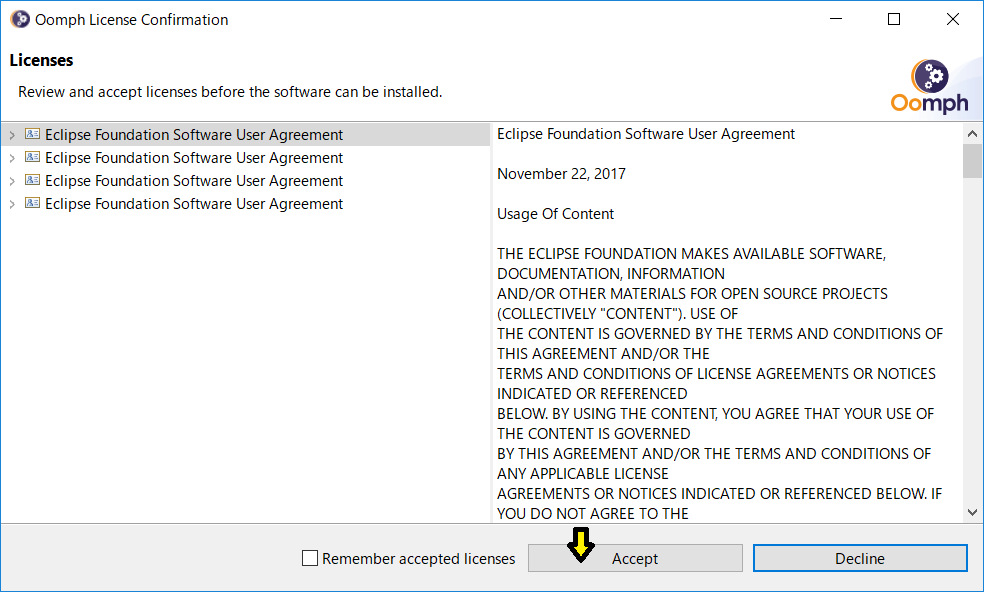Click the Oomph logo in the header

point(929,87)
